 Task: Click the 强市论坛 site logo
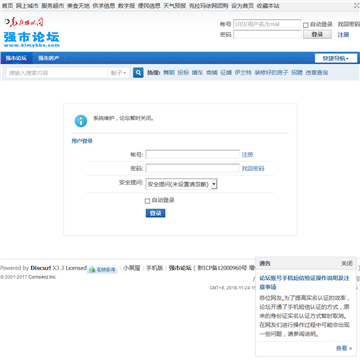coord(32,39)
